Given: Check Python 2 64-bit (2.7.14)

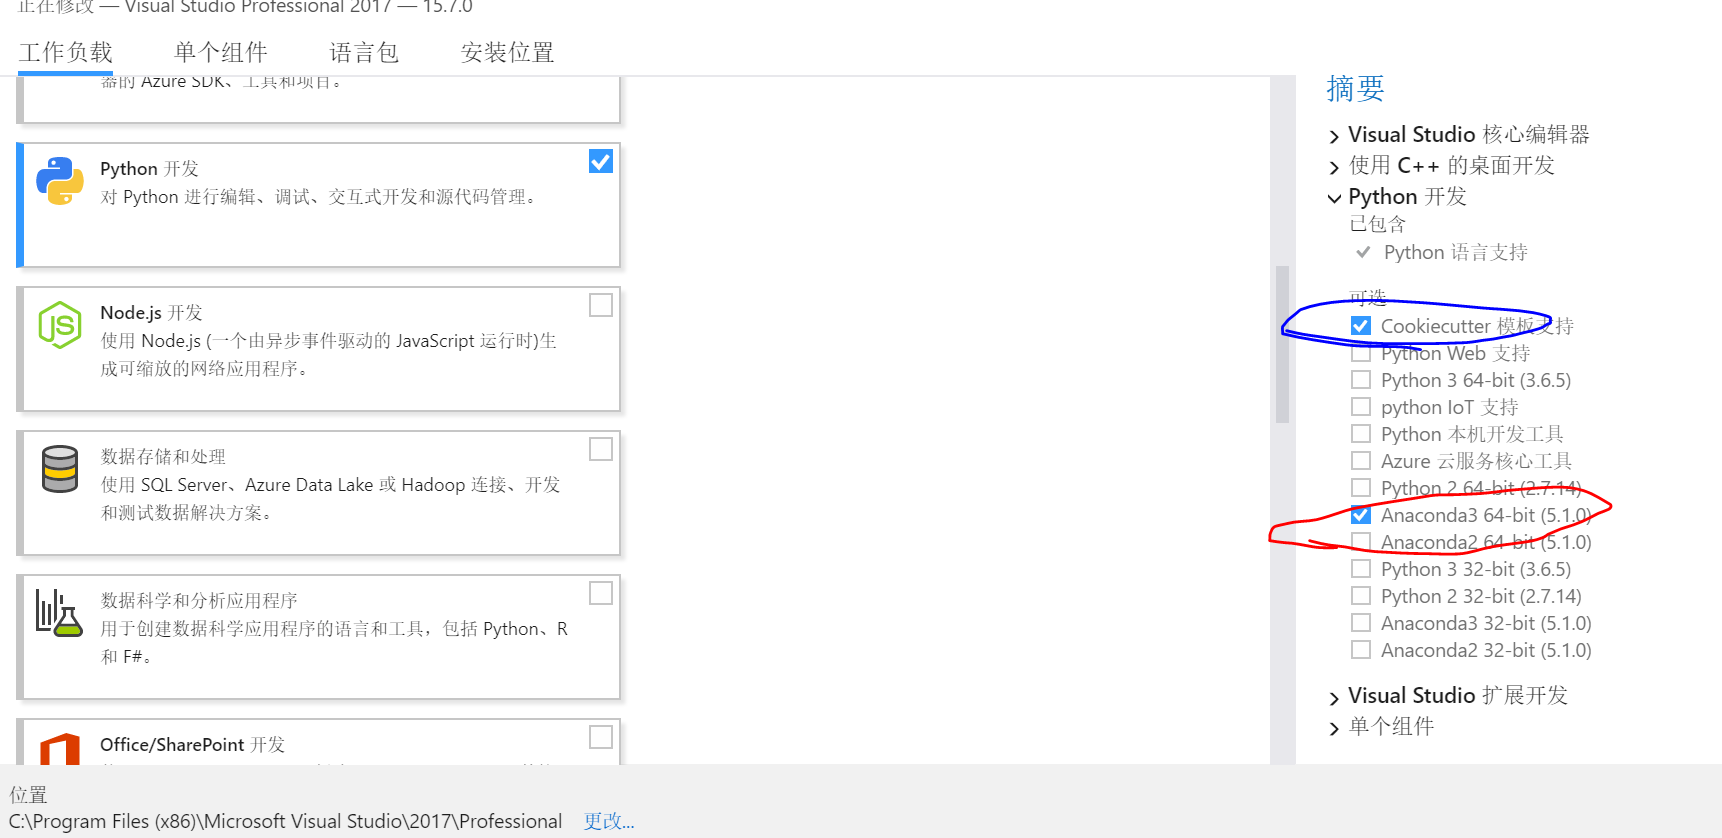Looking at the screenshot, I should (x=1361, y=488).
